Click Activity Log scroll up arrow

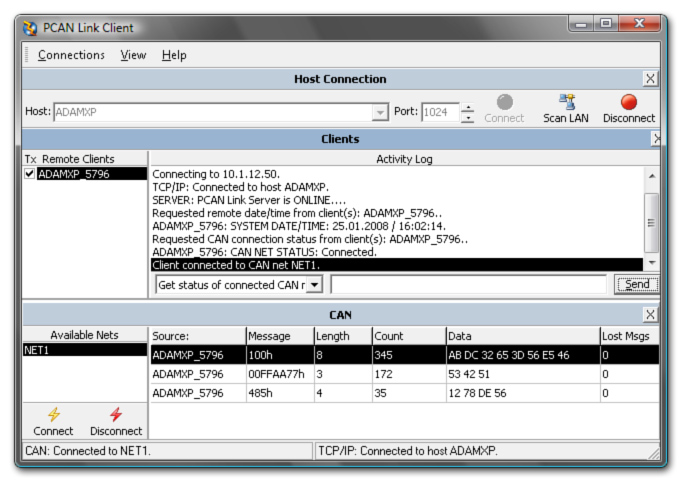(x=652, y=176)
